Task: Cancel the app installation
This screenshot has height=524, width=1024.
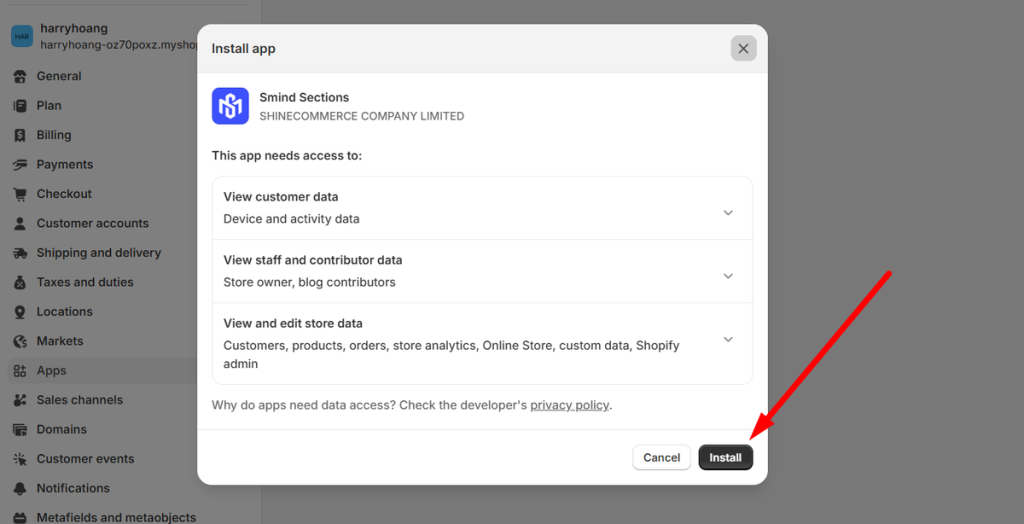Action: coord(662,457)
